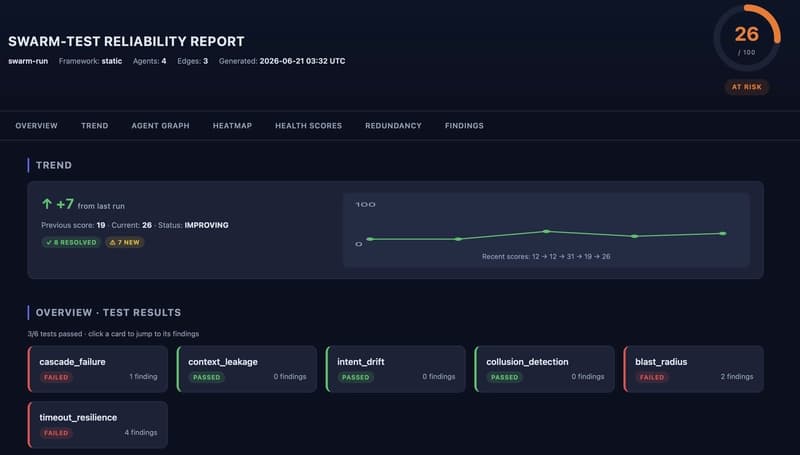Viewport: 800px width, 455px height.
Task: Open the Health Scores tab
Action: [308, 125]
